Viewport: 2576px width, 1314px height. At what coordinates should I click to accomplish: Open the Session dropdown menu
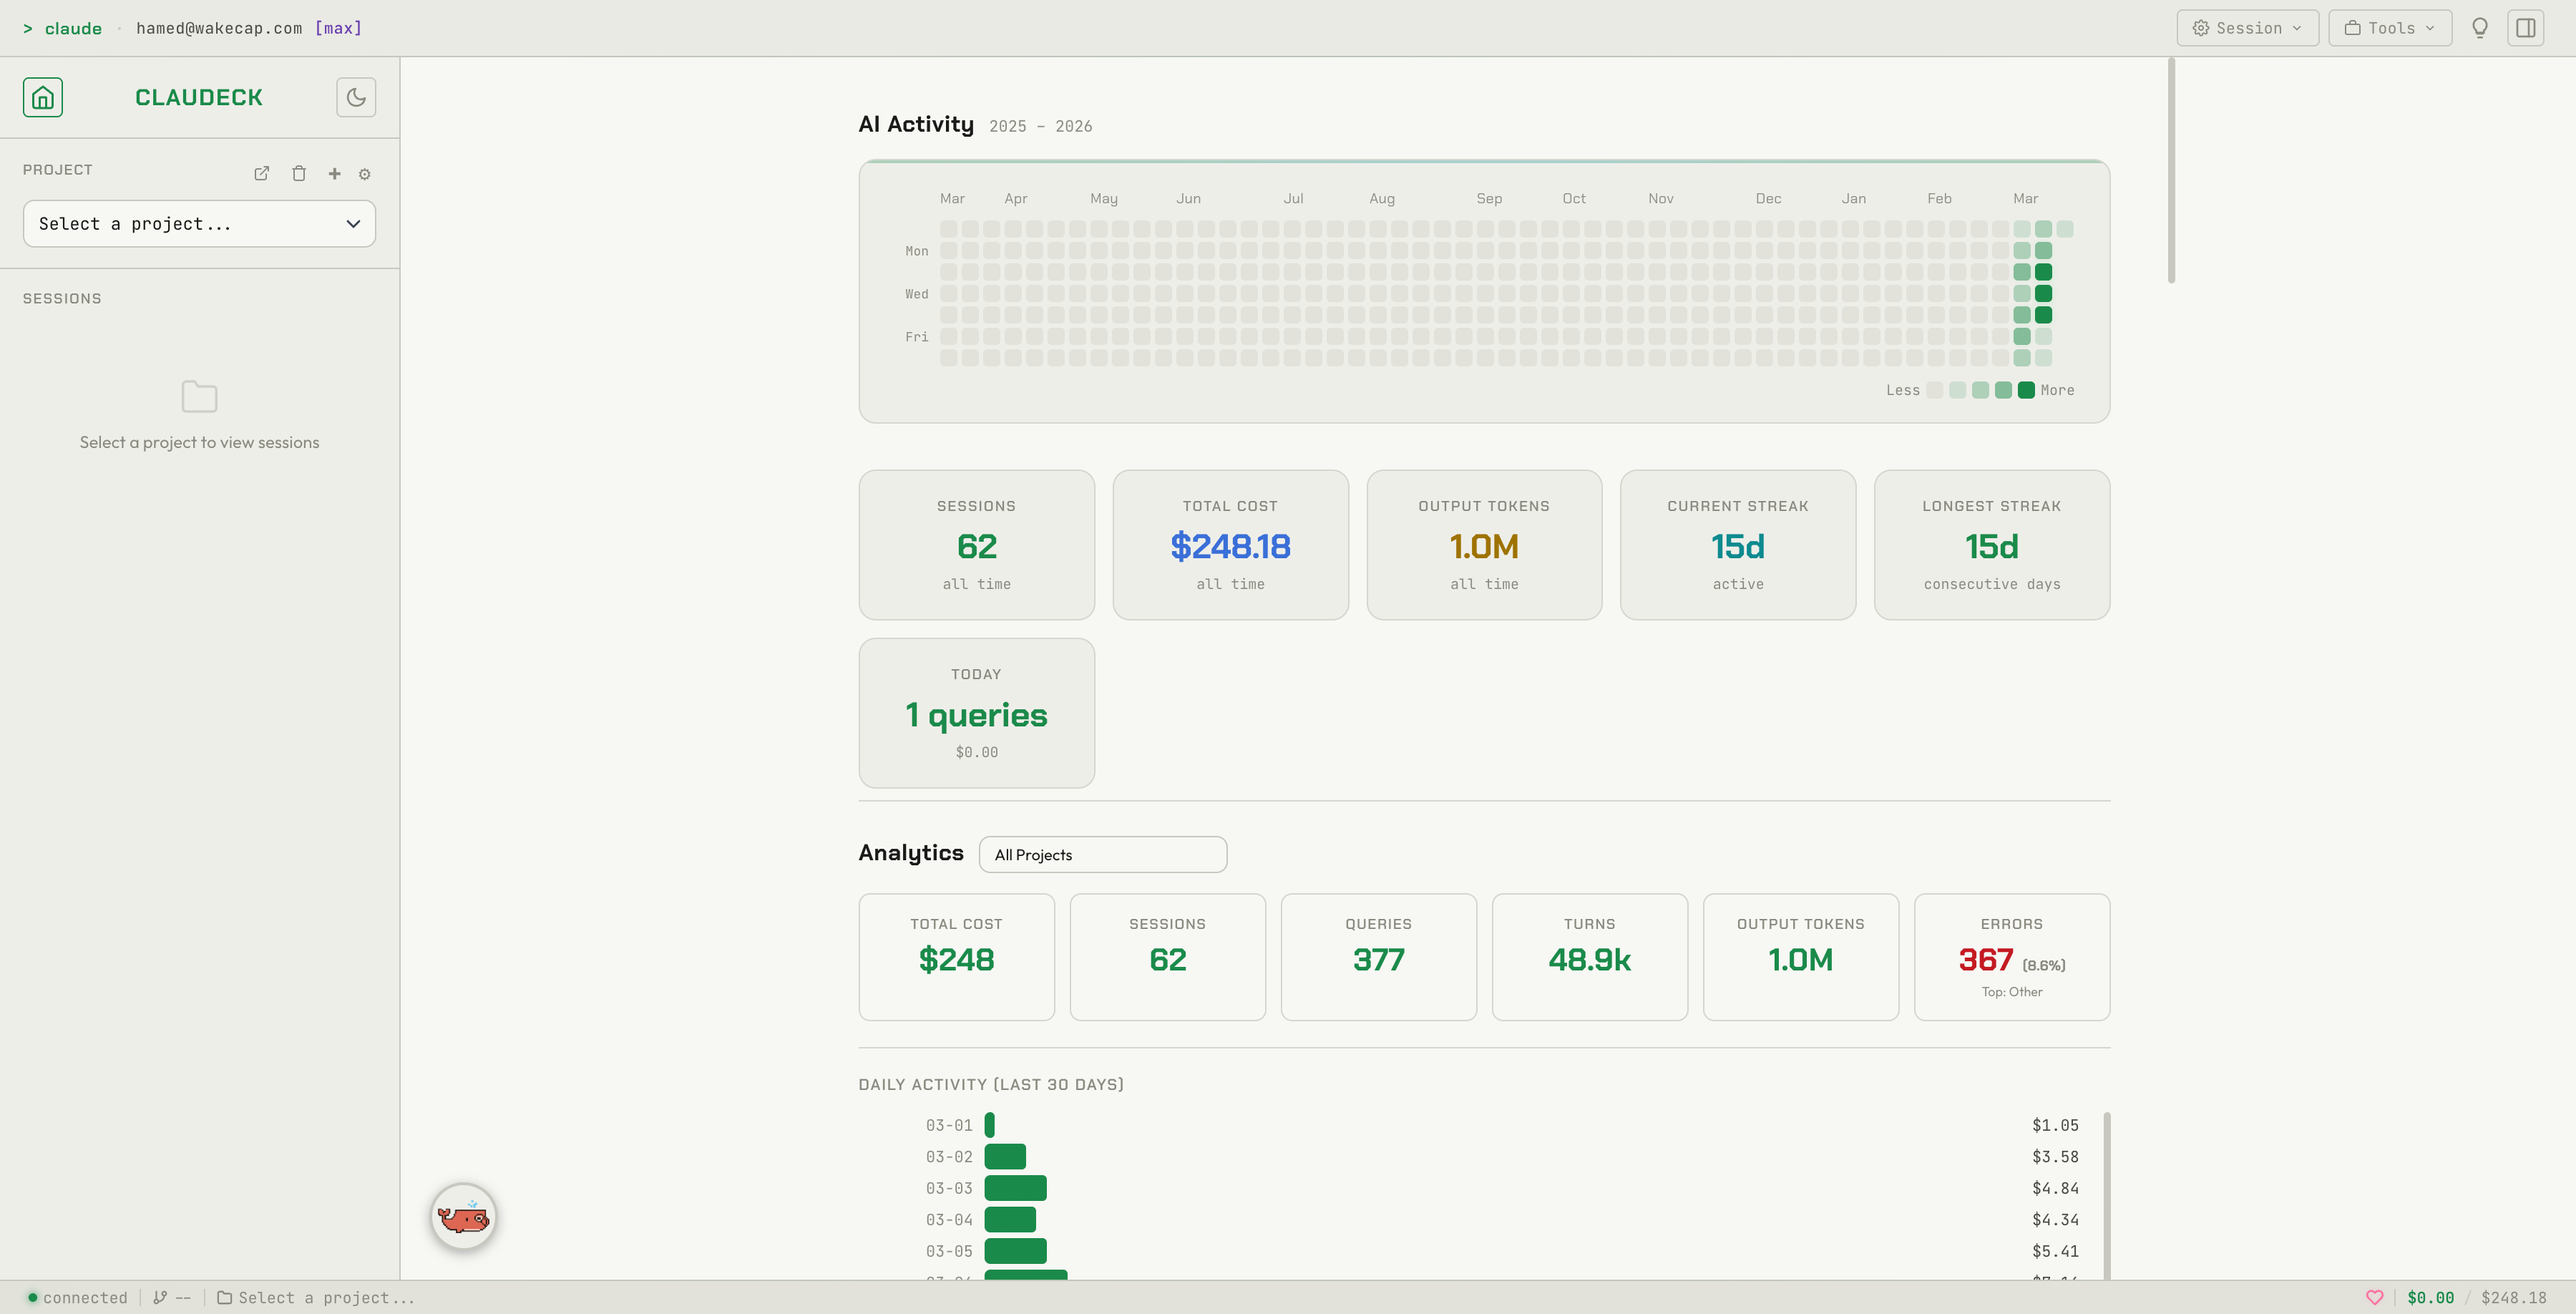tap(2247, 27)
